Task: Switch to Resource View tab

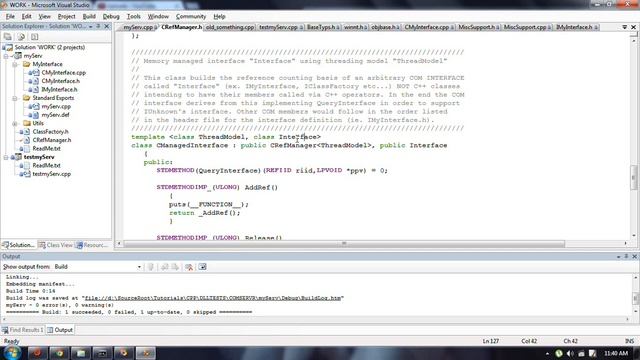Action: (92, 245)
